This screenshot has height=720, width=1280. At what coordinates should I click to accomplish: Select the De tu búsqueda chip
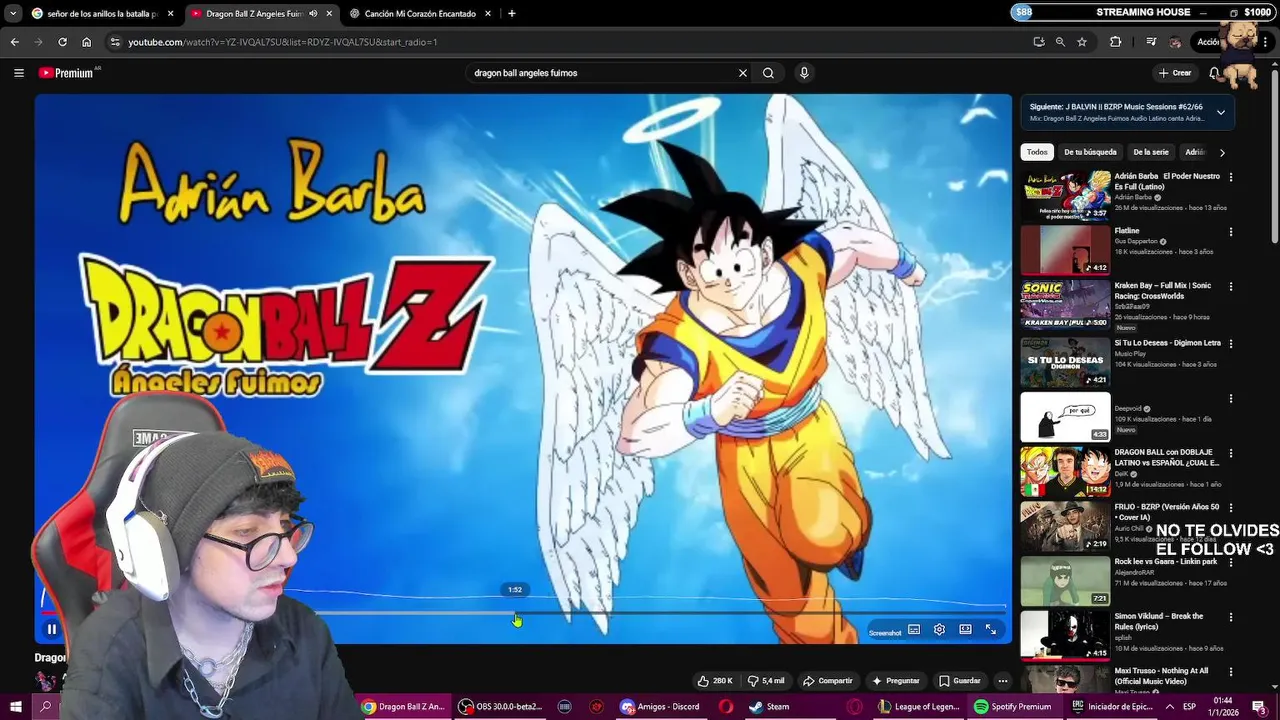(x=1090, y=152)
